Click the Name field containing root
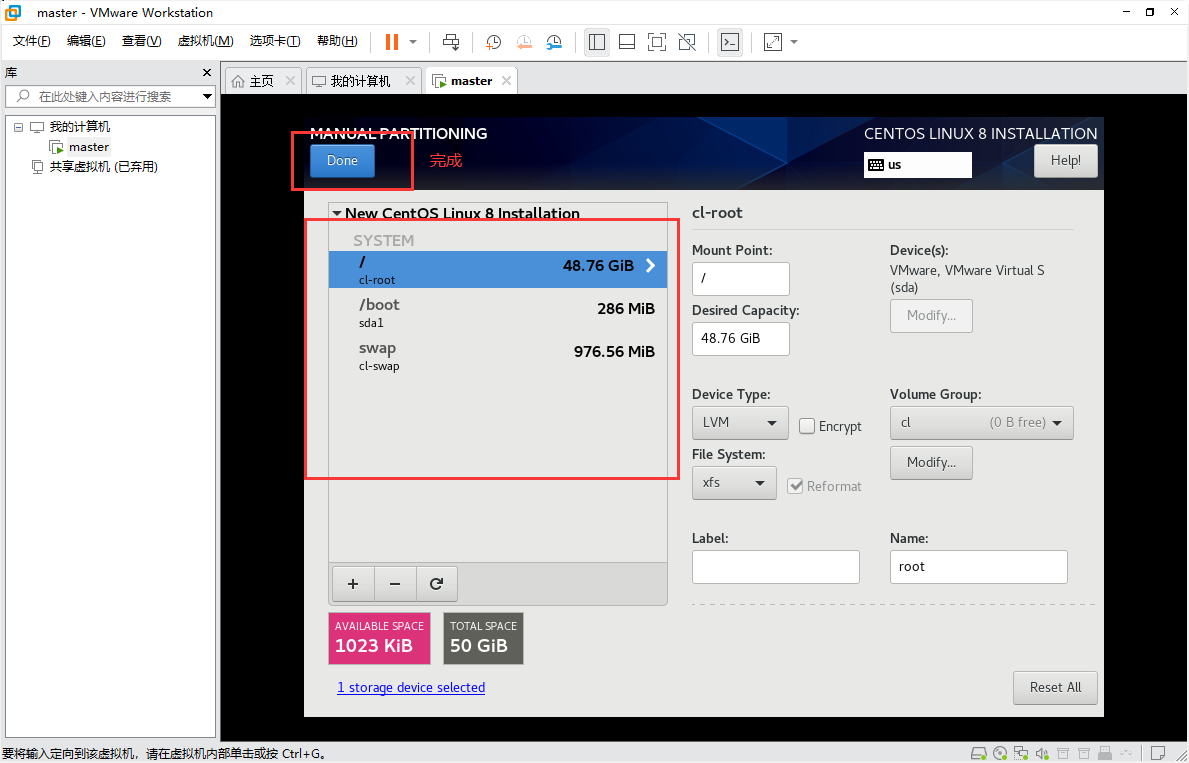 979,567
